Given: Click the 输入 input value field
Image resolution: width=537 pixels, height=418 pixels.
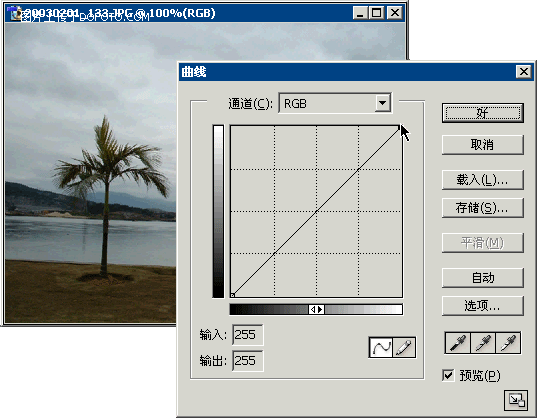Looking at the screenshot, I should (248, 335).
